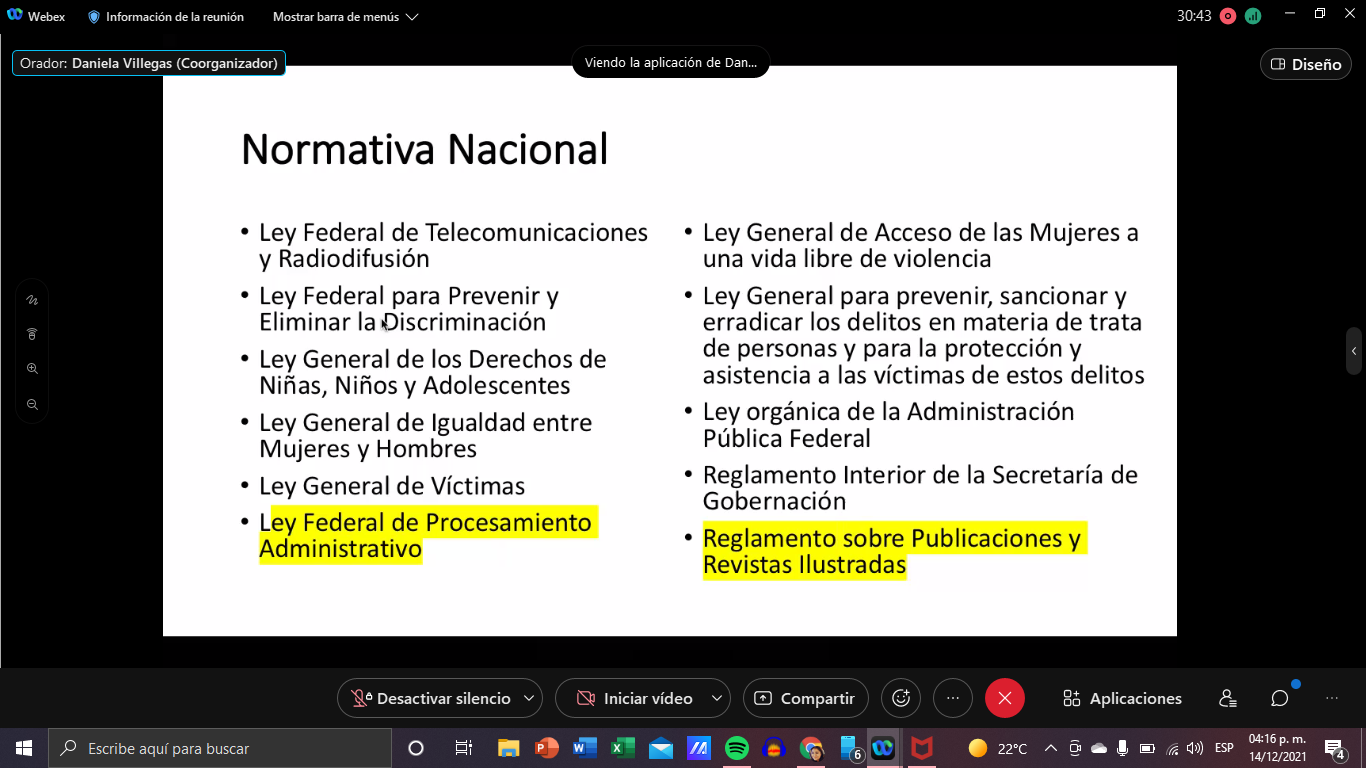Click the taskbar search box
Viewport: 1366px width, 768px height.
tap(220, 748)
